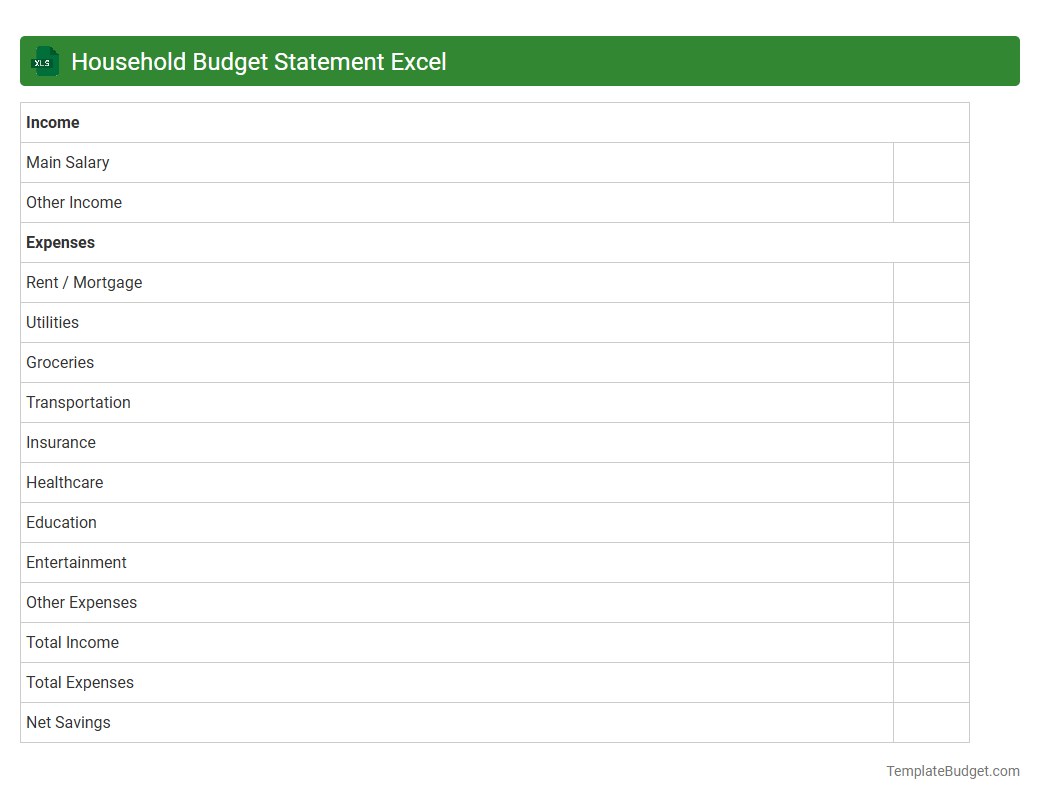Select the Other Expenses row
Image resolution: width=1040 pixels, height=800 pixels.
[x=81, y=602]
